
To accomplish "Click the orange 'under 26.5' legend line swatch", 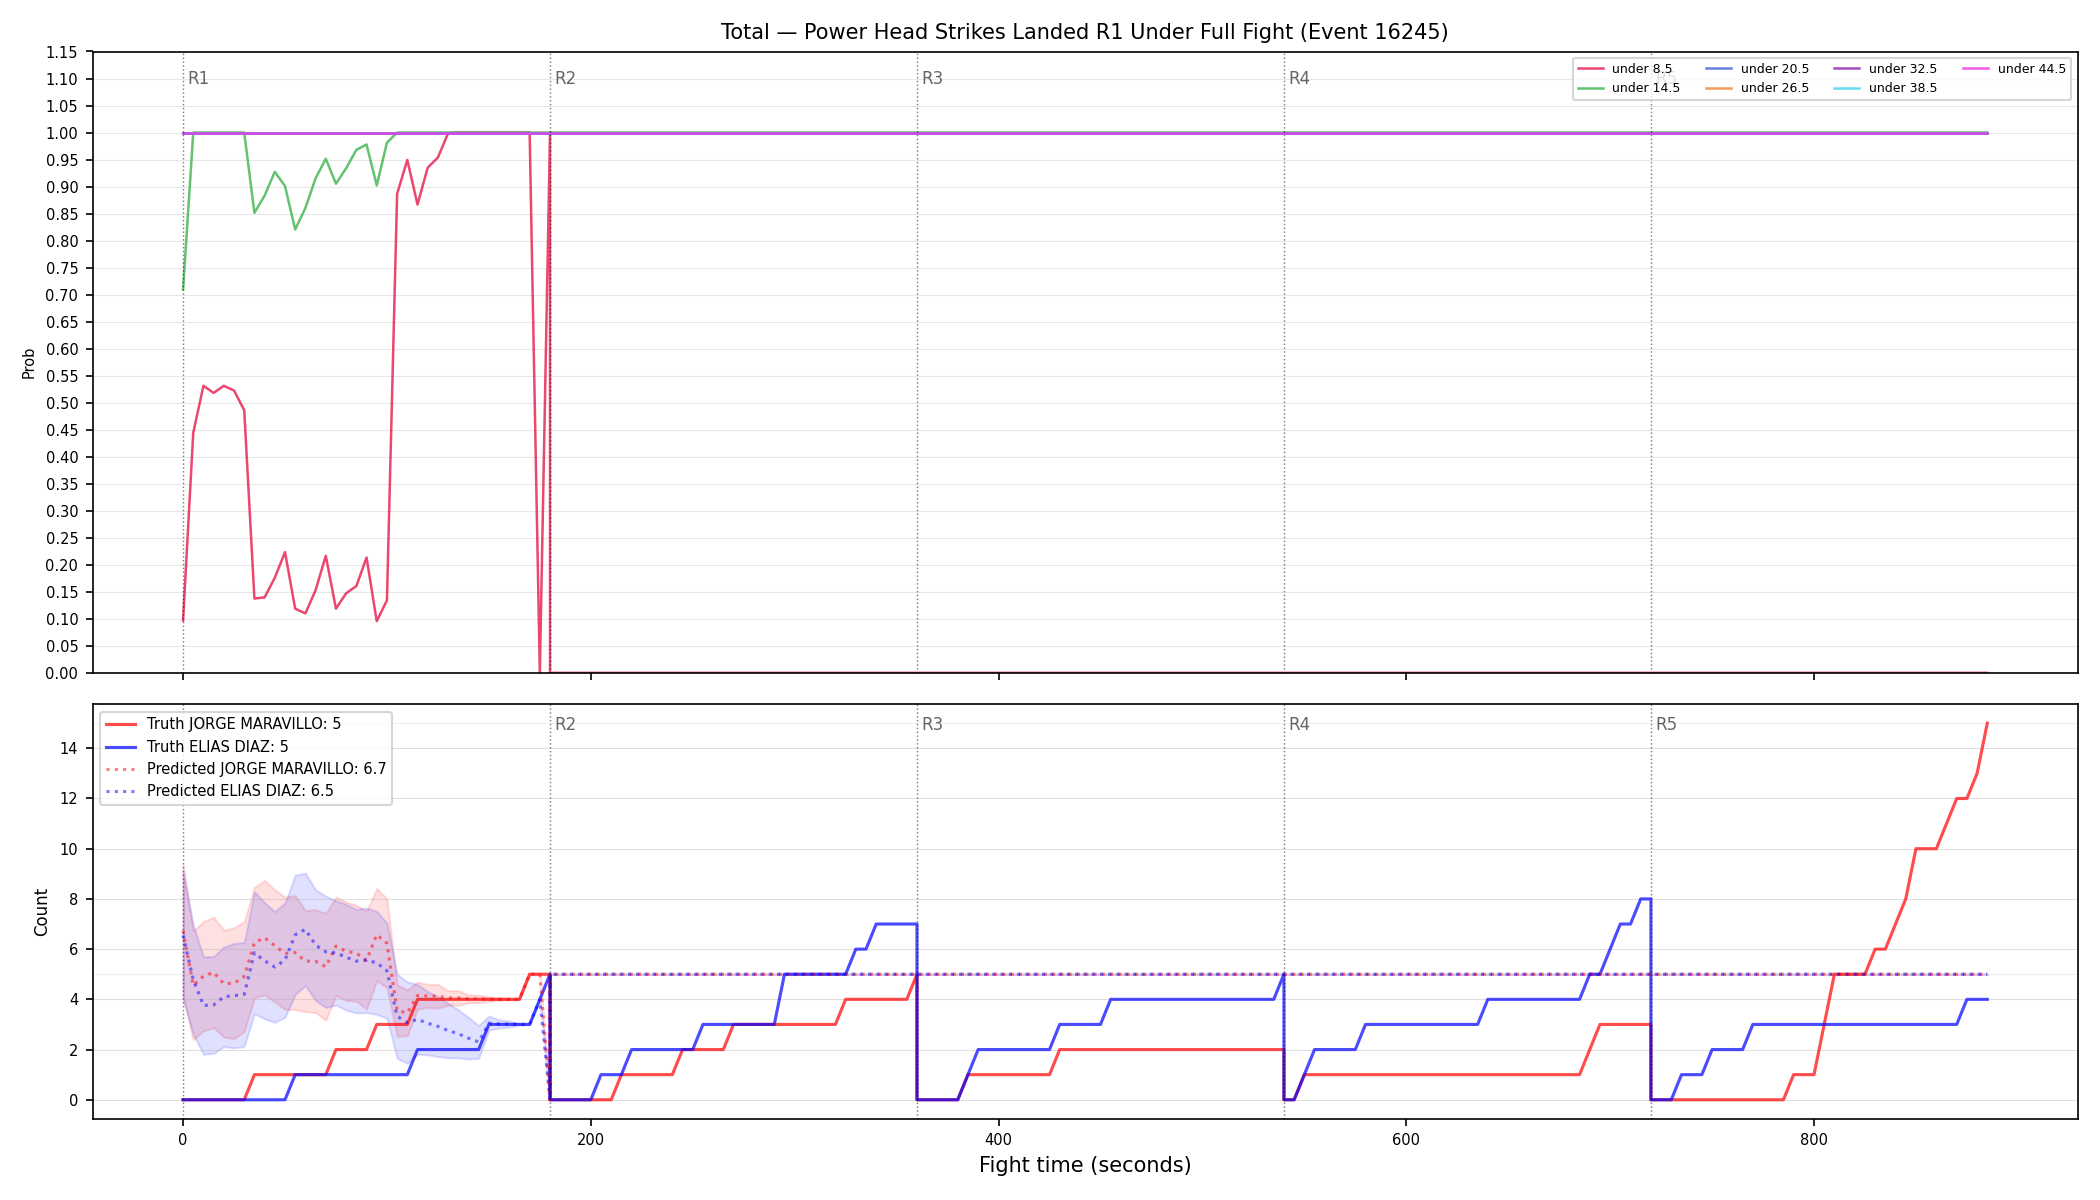I will point(1720,88).
